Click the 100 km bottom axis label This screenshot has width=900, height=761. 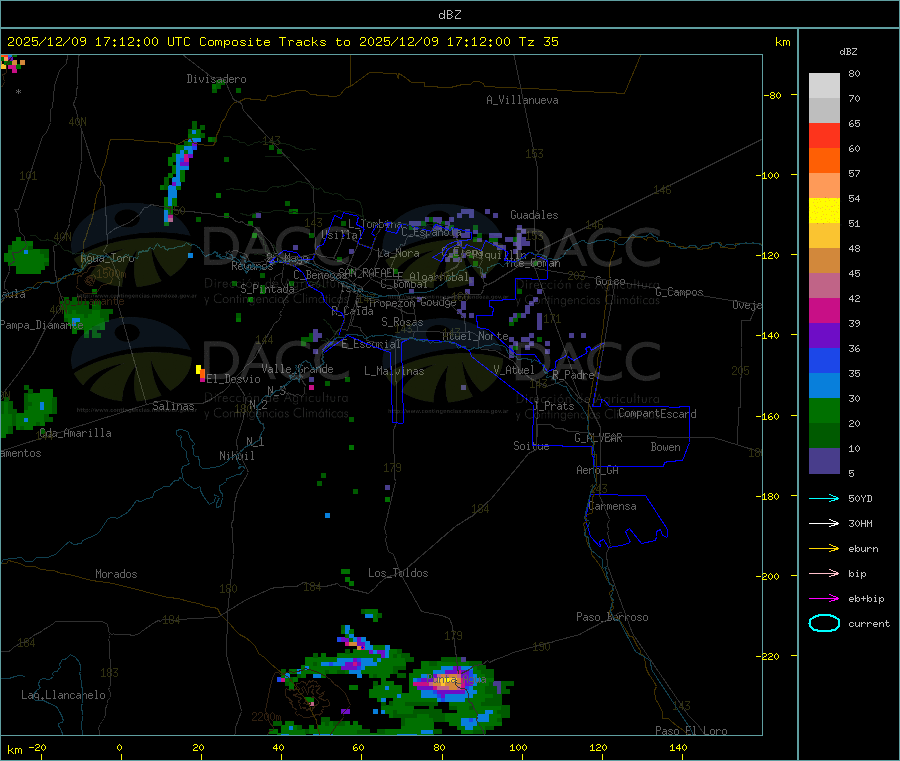(x=518, y=748)
